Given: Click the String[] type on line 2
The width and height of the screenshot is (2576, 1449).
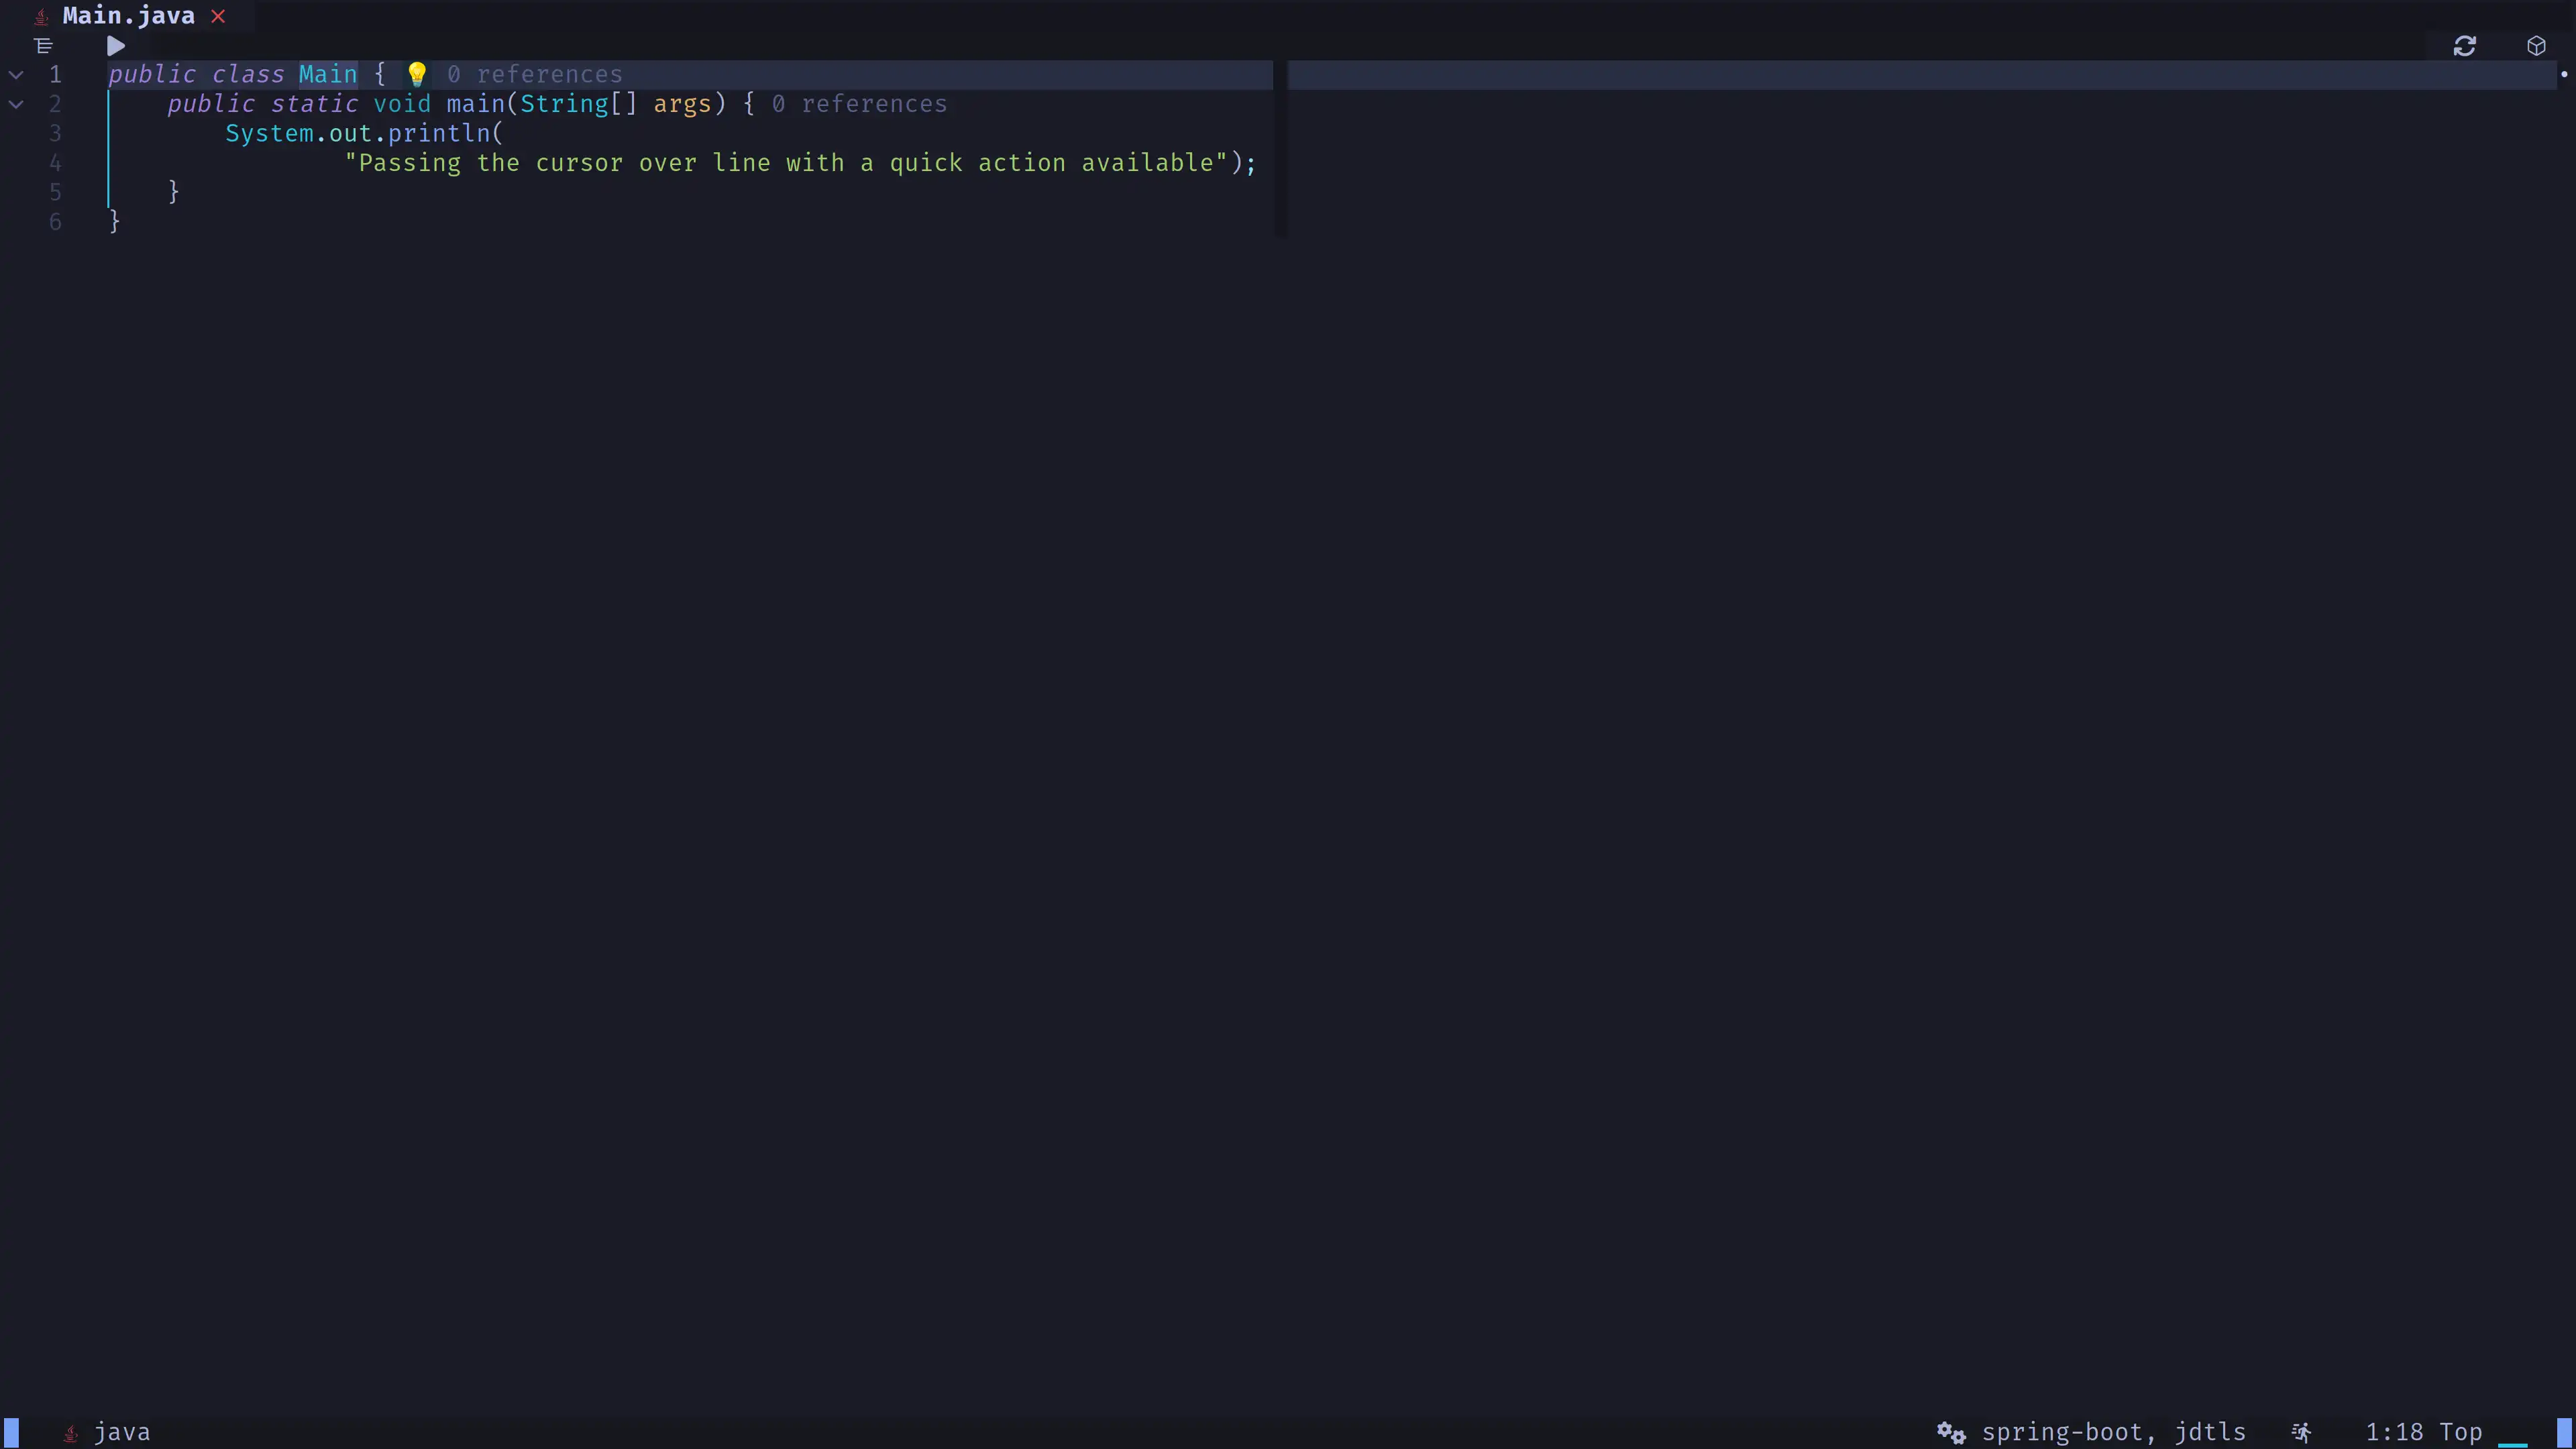Looking at the screenshot, I should click(x=578, y=104).
